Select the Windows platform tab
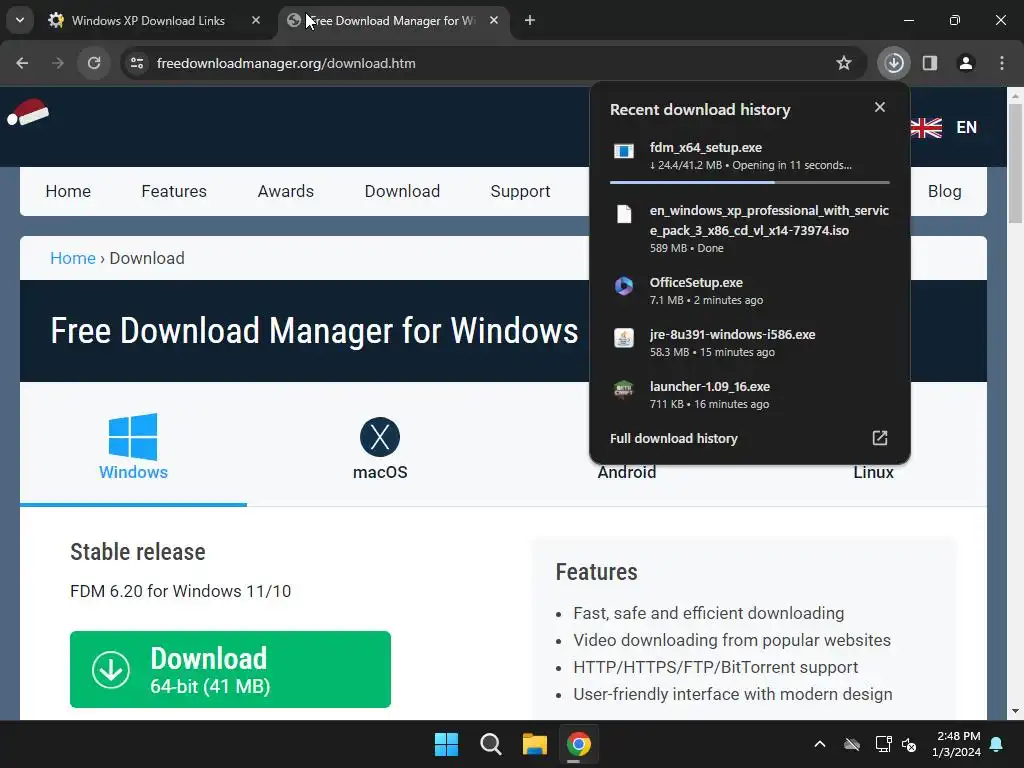 coord(133,447)
